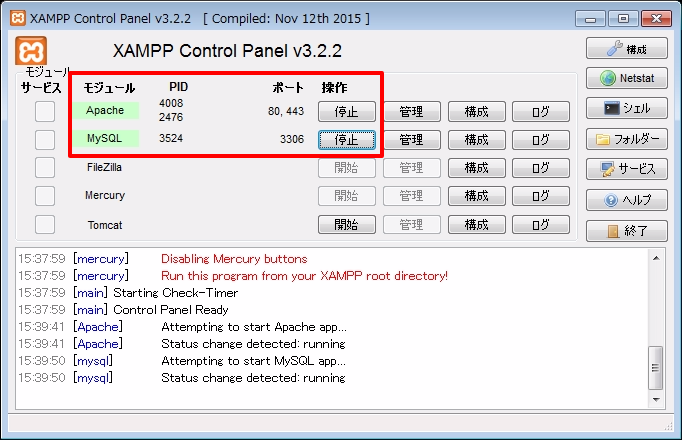Click log line 'Starting Check-Timer'

(x=175, y=293)
